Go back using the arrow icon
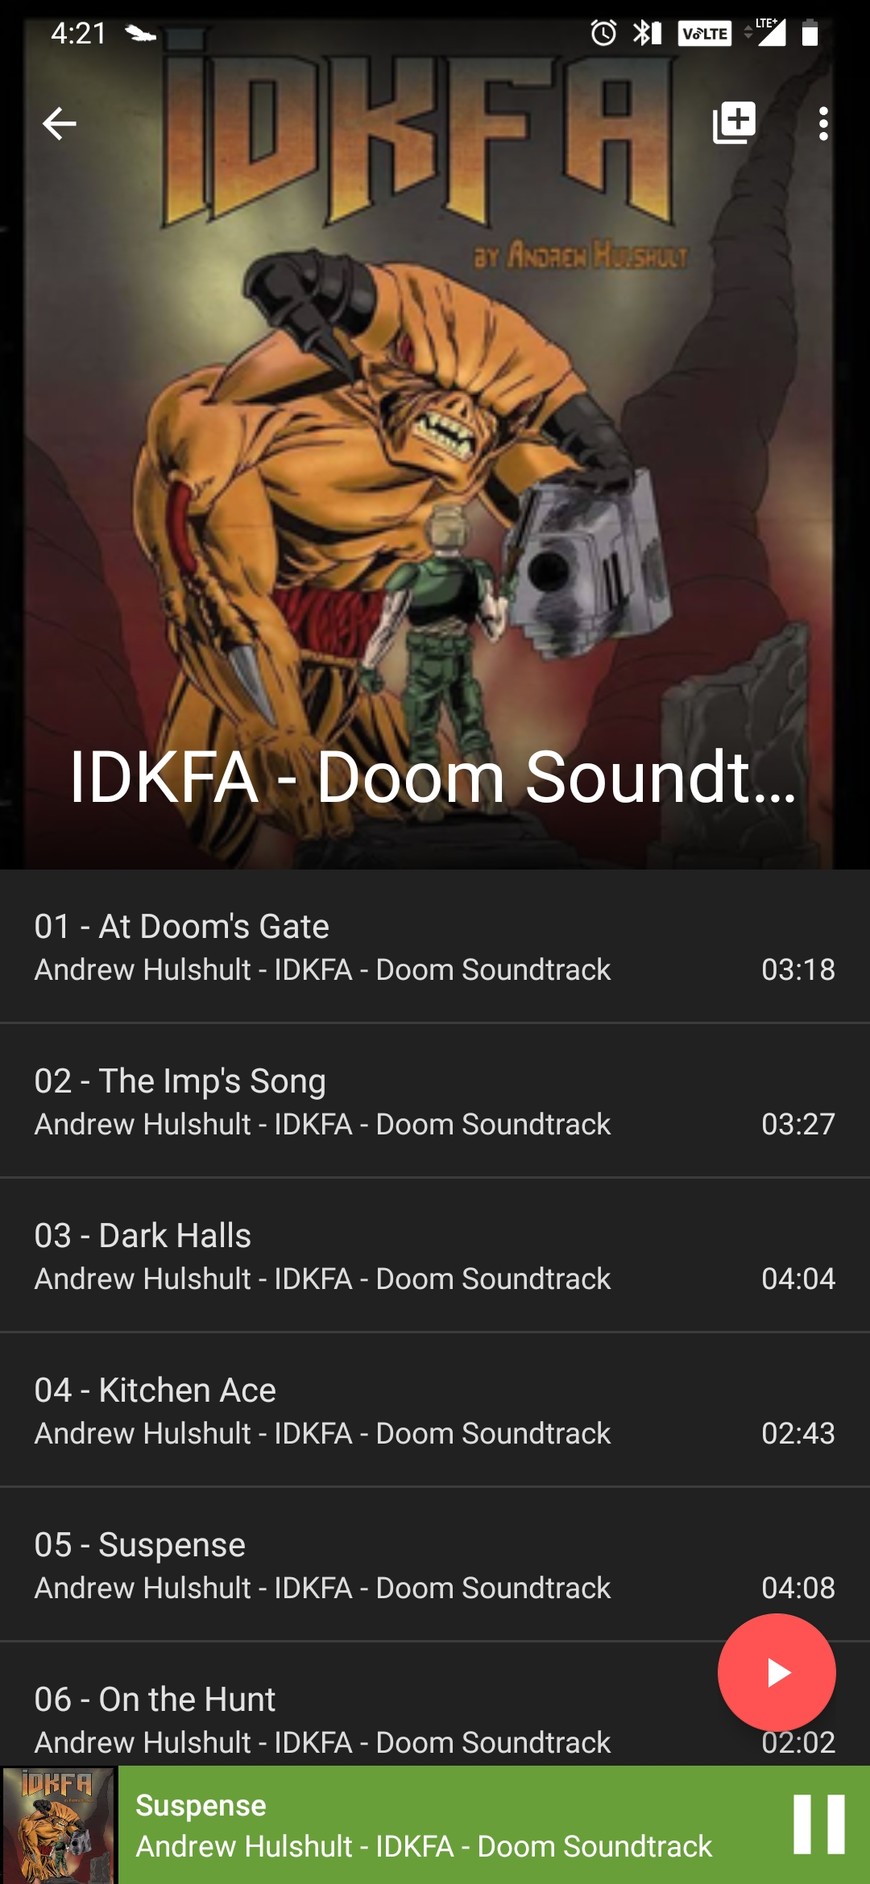The height and width of the screenshot is (1884, 870). 59,123
